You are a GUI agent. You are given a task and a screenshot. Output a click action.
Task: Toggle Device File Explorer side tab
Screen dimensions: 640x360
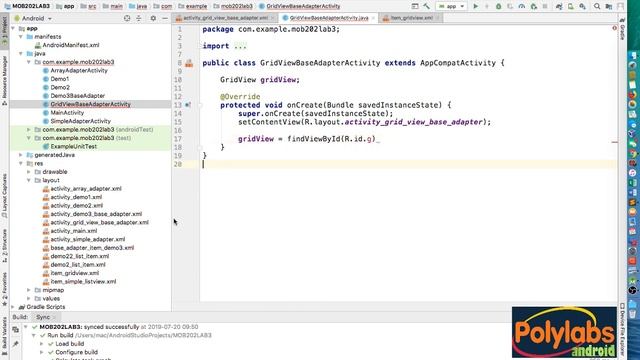click(622, 329)
